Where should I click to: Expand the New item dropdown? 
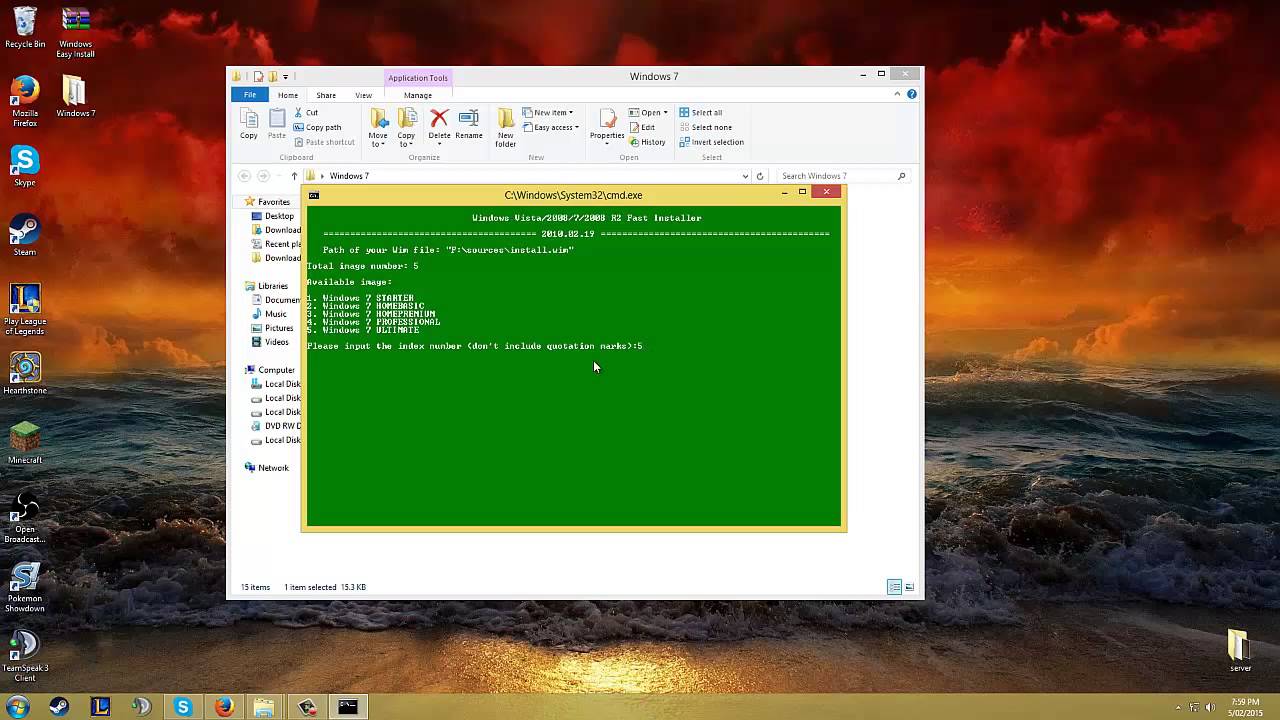click(547, 113)
